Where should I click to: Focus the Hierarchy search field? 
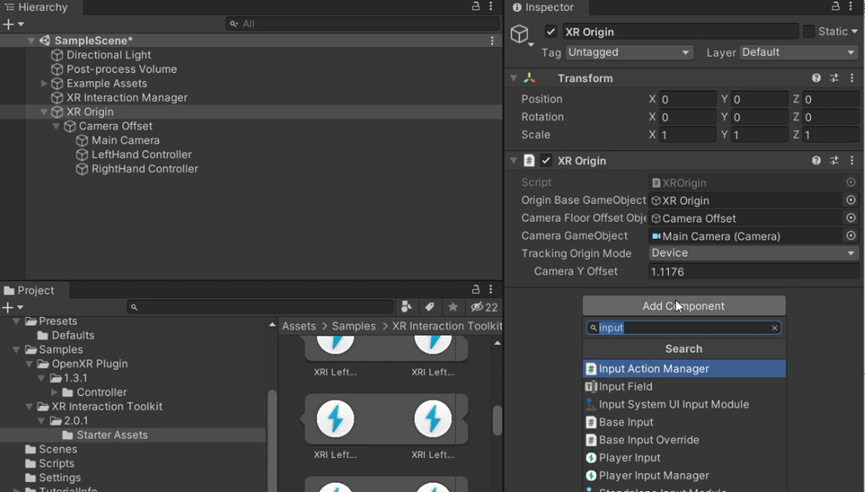point(362,24)
